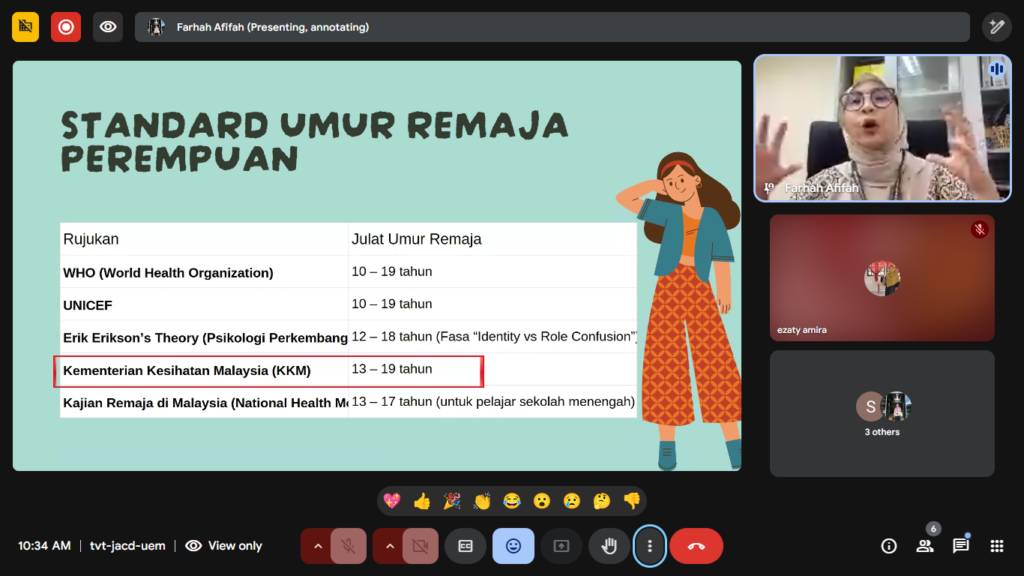Viewport: 1024px width, 576px height.
Task: Raise your hand
Action: click(609, 546)
